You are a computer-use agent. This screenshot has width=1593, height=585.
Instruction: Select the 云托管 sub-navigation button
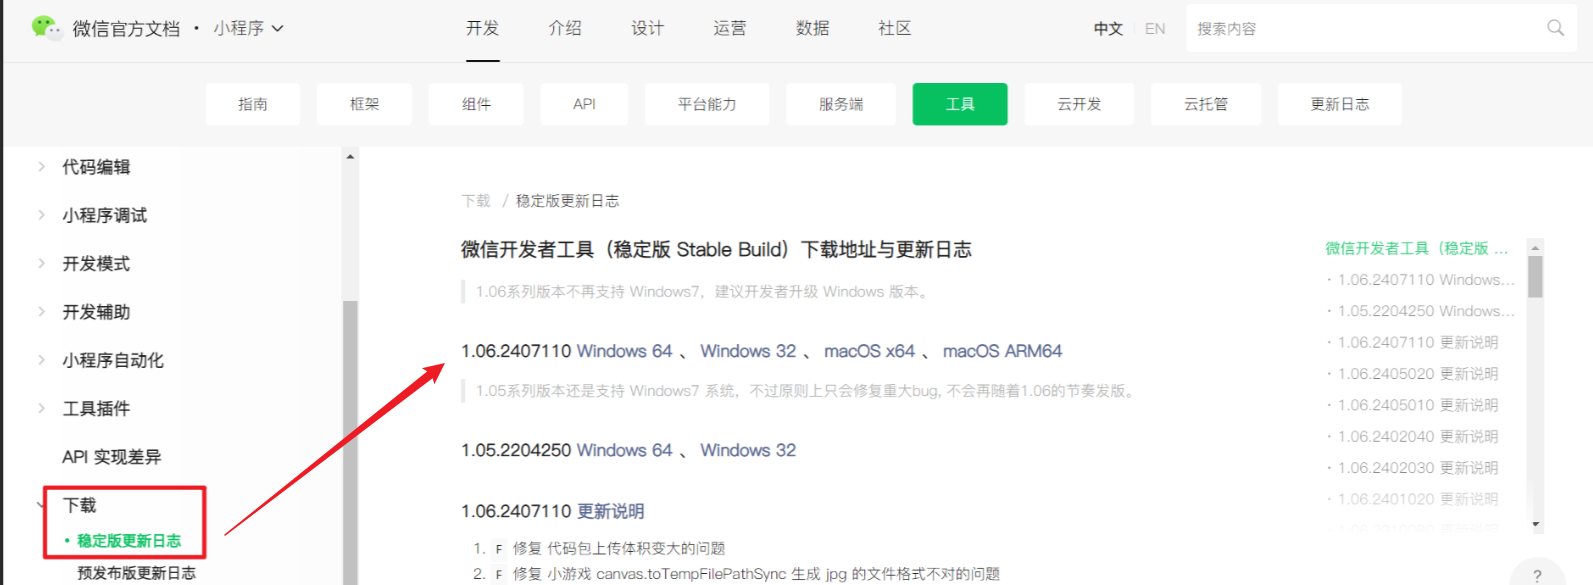[x=1206, y=104]
